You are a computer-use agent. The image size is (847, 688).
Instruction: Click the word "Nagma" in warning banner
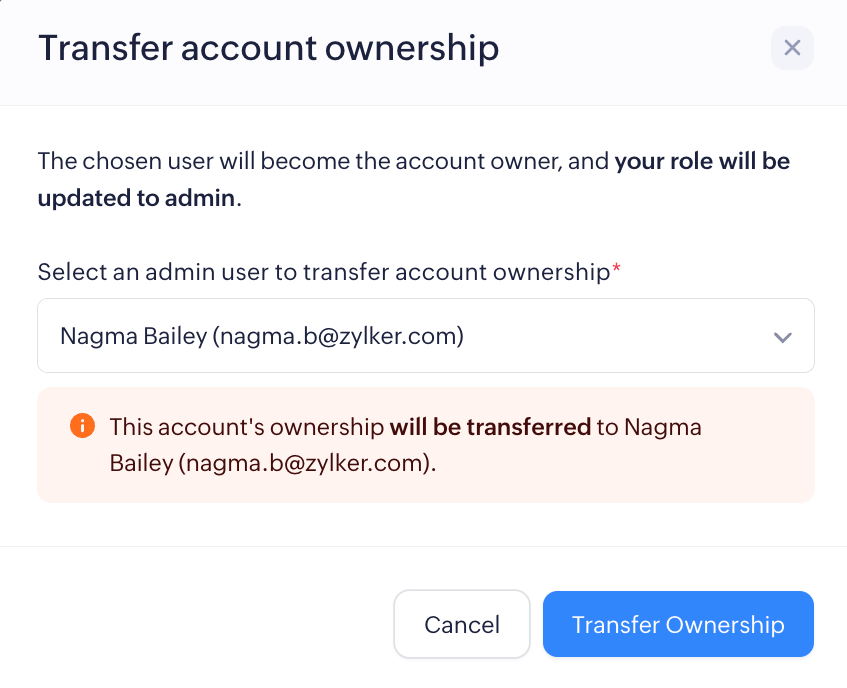[663, 427]
